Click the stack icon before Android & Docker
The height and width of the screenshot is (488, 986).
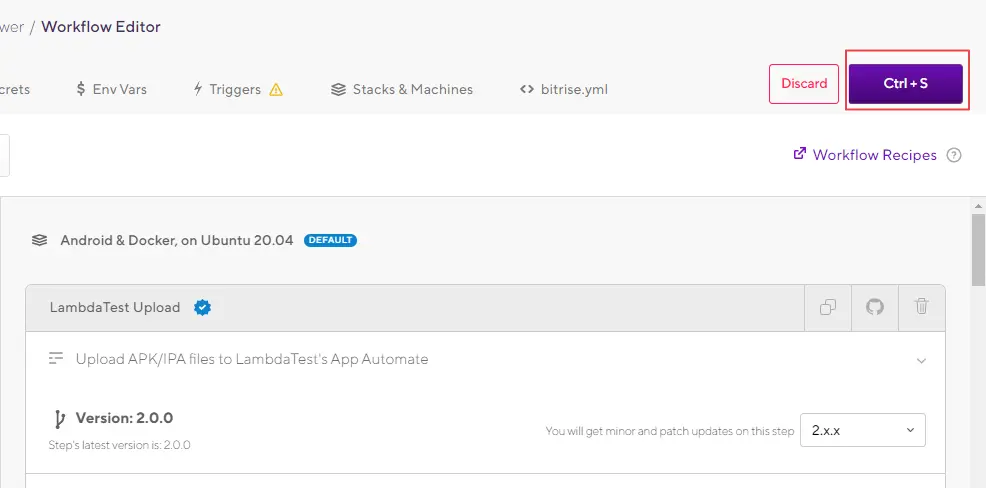40,240
